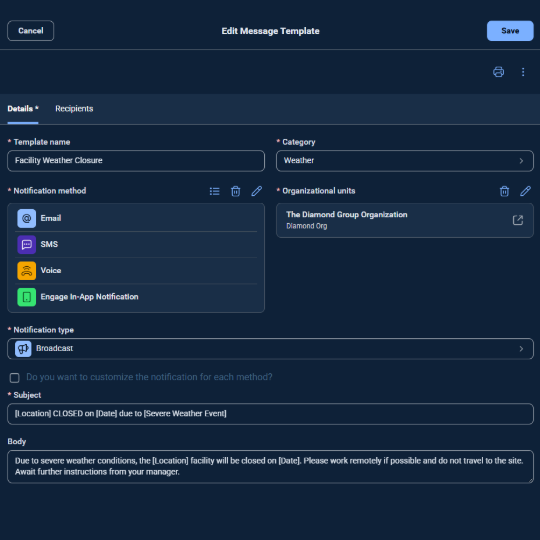Open Diamond Group Organization external link icon
The width and height of the screenshot is (540, 540).
click(x=518, y=220)
